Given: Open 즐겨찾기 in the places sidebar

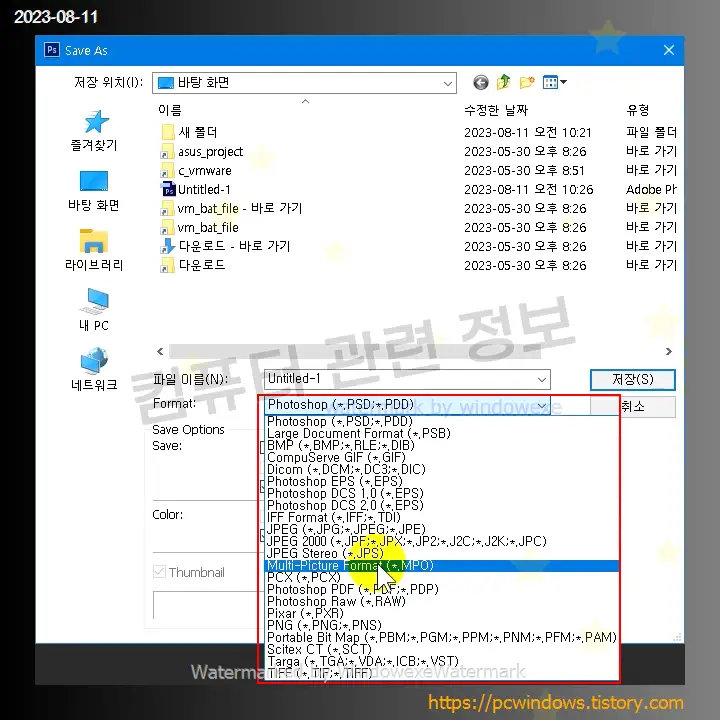Looking at the screenshot, I should 94,131.
